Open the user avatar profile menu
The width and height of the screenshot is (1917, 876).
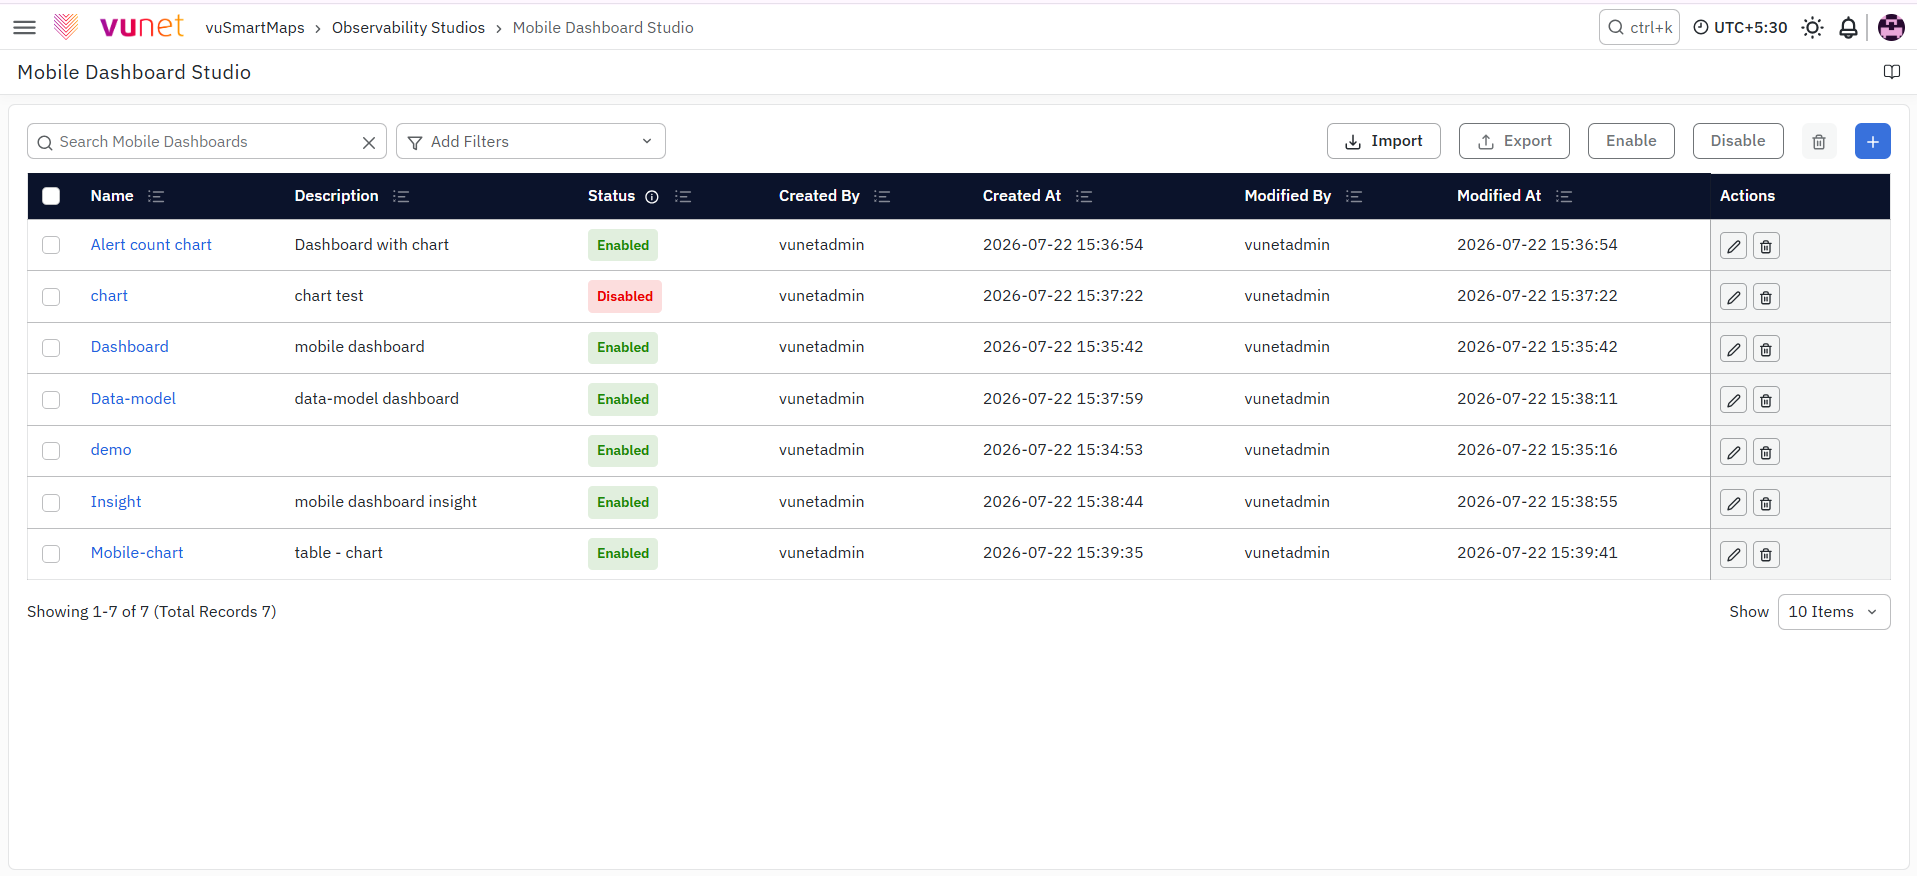[1891, 28]
